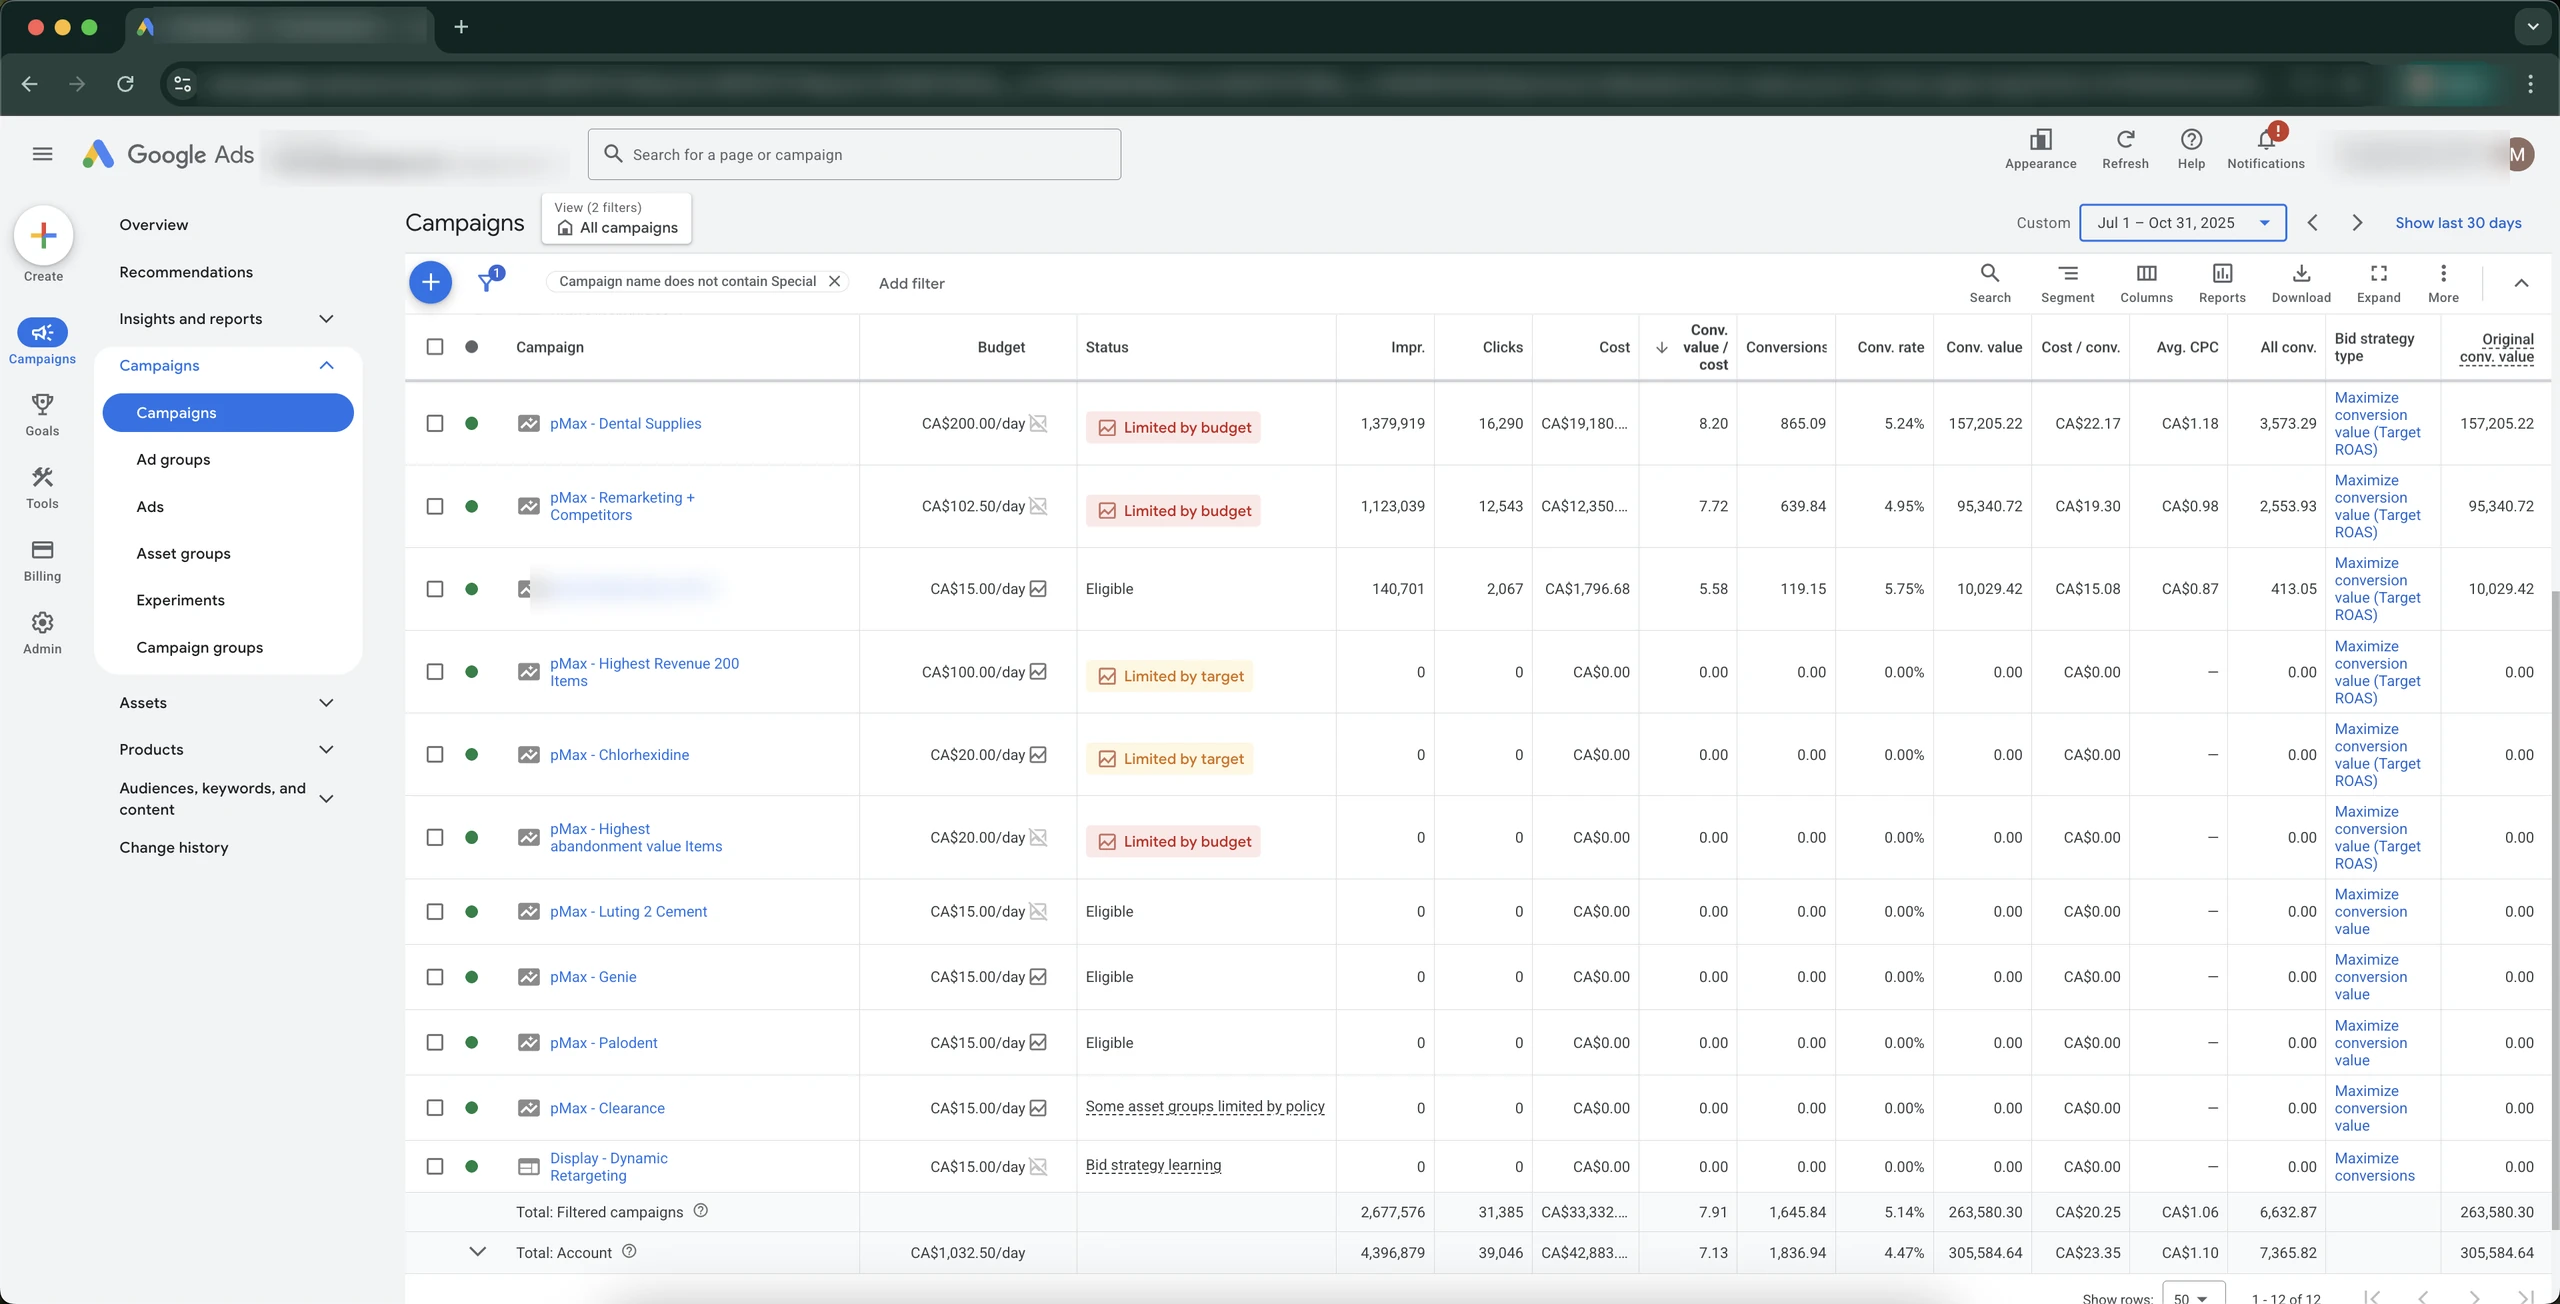Check the pMax - Remarketing + Competitors row

[435, 506]
